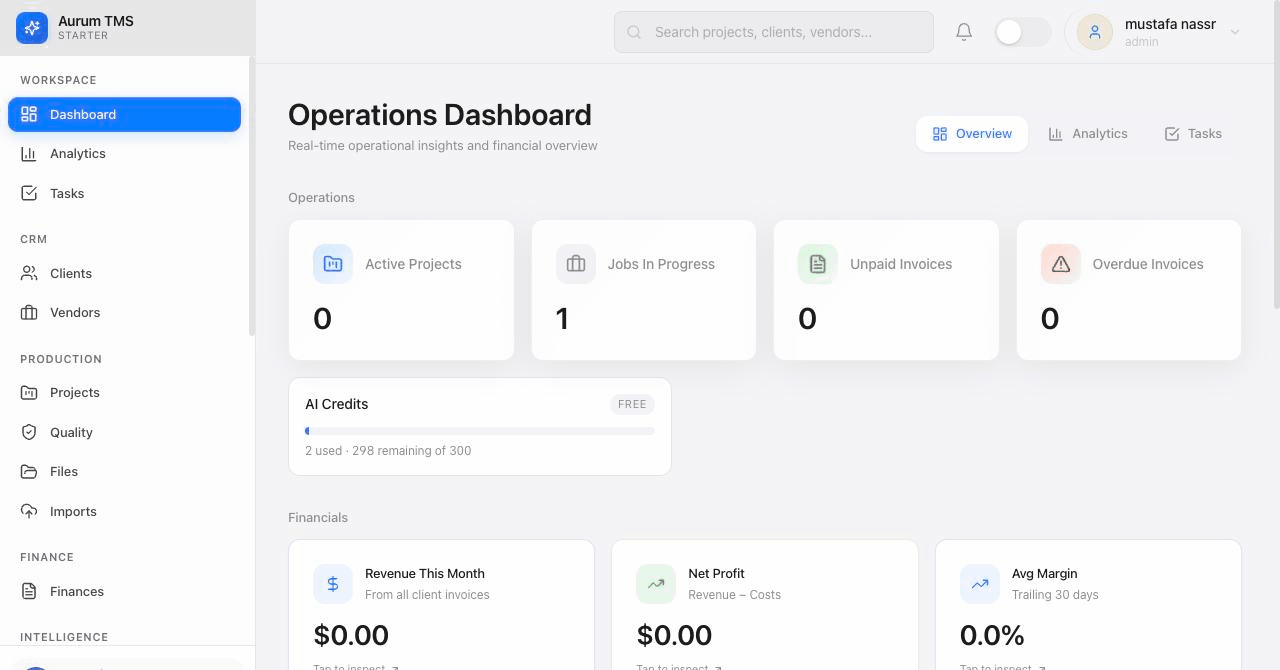Switch to the Overview tab
Viewport: 1280px width, 670px height.
(x=972, y=133)
